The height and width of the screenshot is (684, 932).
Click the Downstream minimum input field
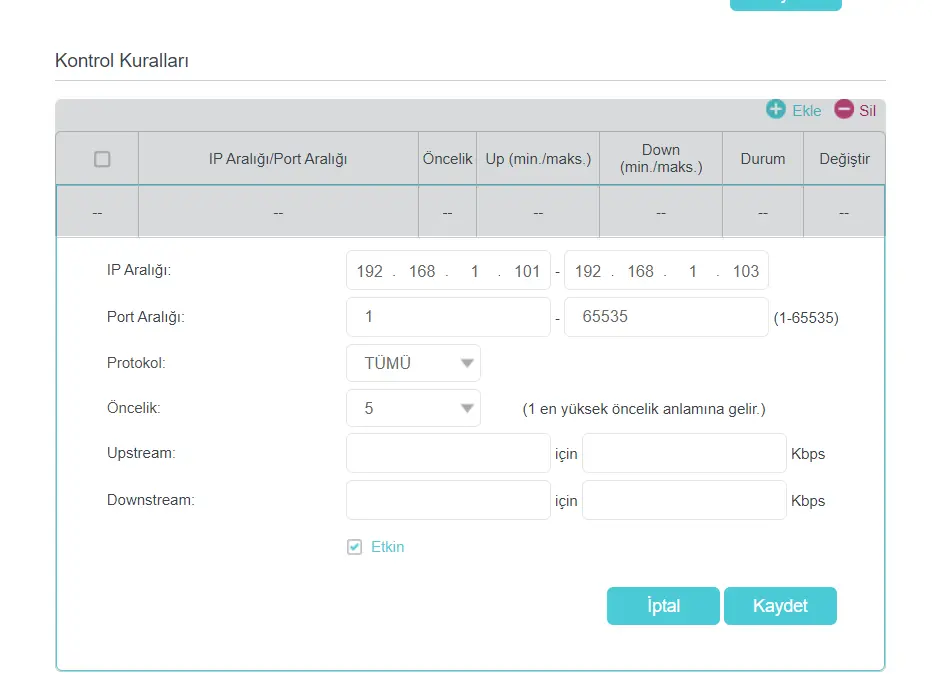click(x=448, y=500)
